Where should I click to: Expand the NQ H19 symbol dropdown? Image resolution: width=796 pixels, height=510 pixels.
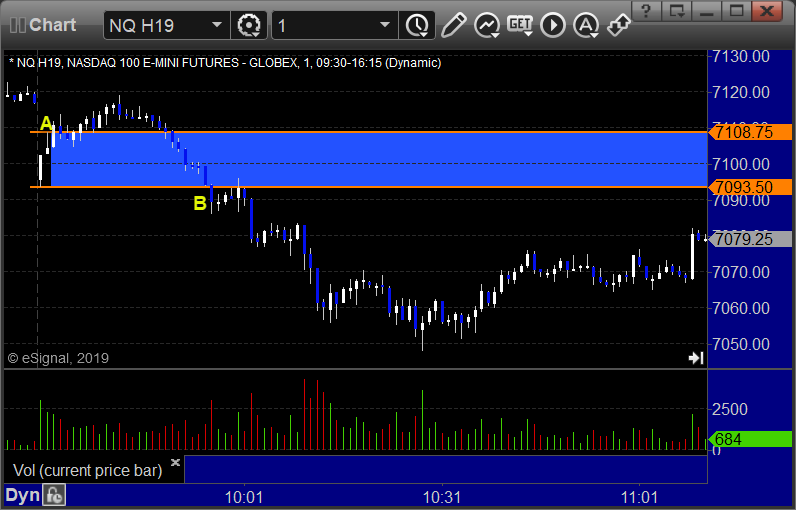point(217,25)
